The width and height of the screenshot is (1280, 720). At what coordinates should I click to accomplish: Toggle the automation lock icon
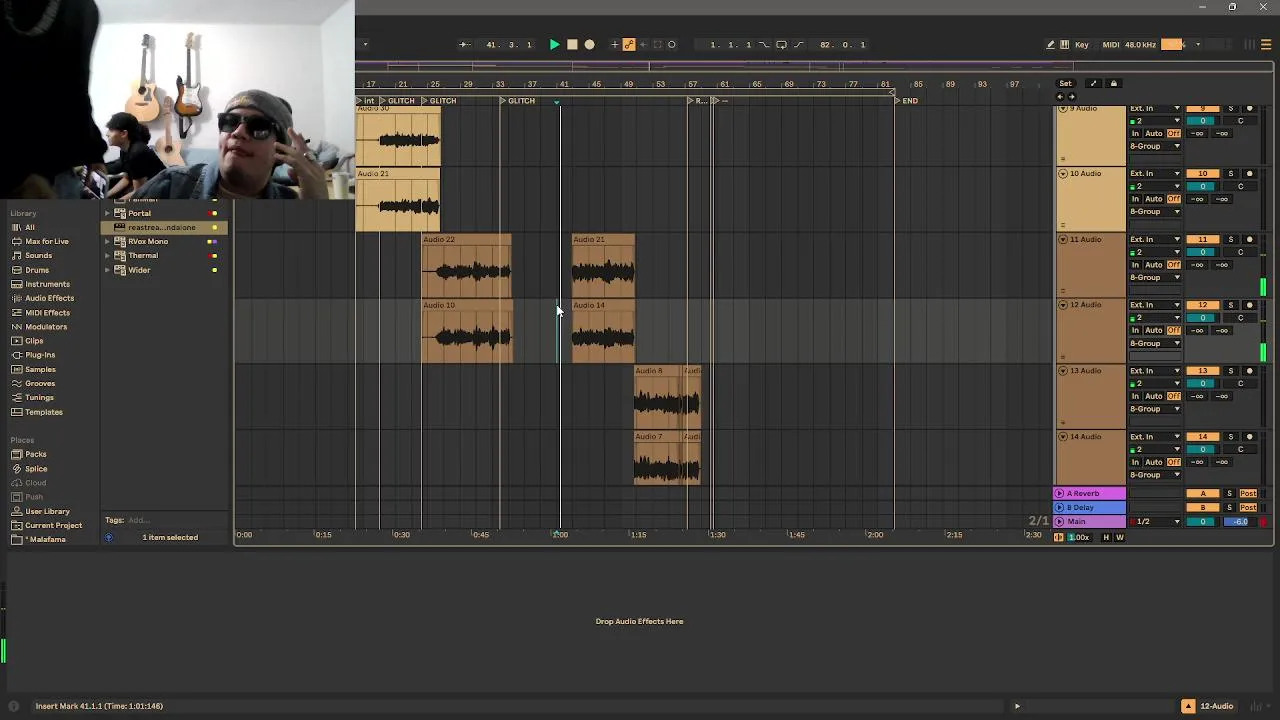(x=1114, y=84)
